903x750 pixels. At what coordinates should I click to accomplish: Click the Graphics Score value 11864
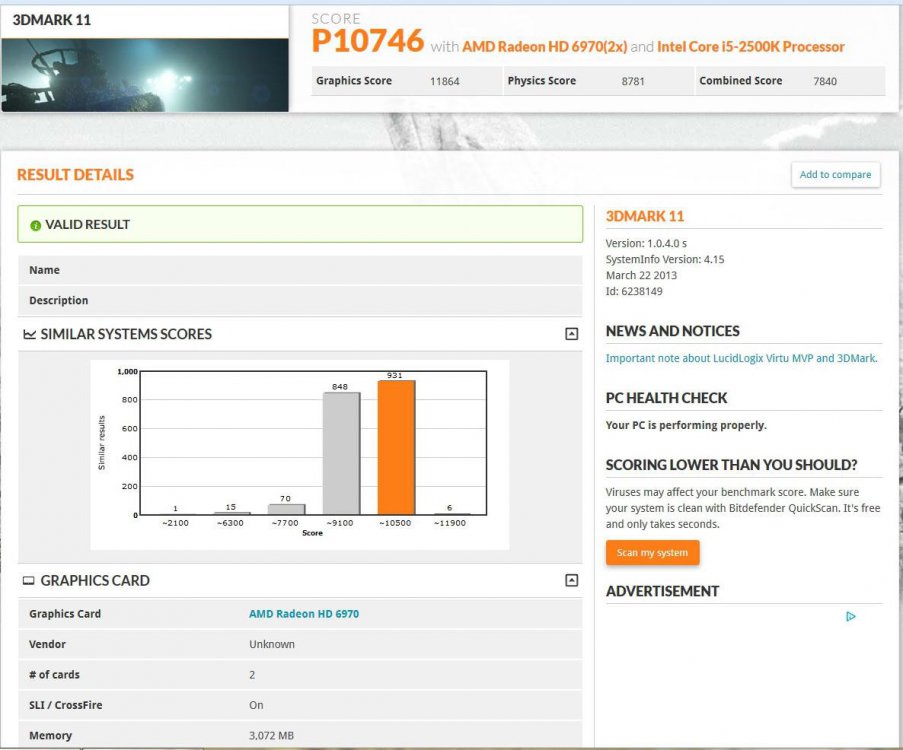pyautogui.click(x=445, y=81)
